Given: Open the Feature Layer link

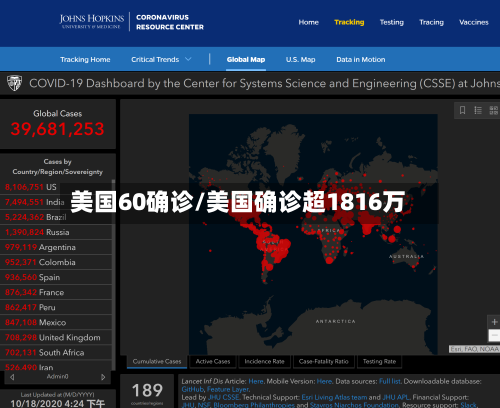Looking at the screenshot, I should tap(228, 389).
